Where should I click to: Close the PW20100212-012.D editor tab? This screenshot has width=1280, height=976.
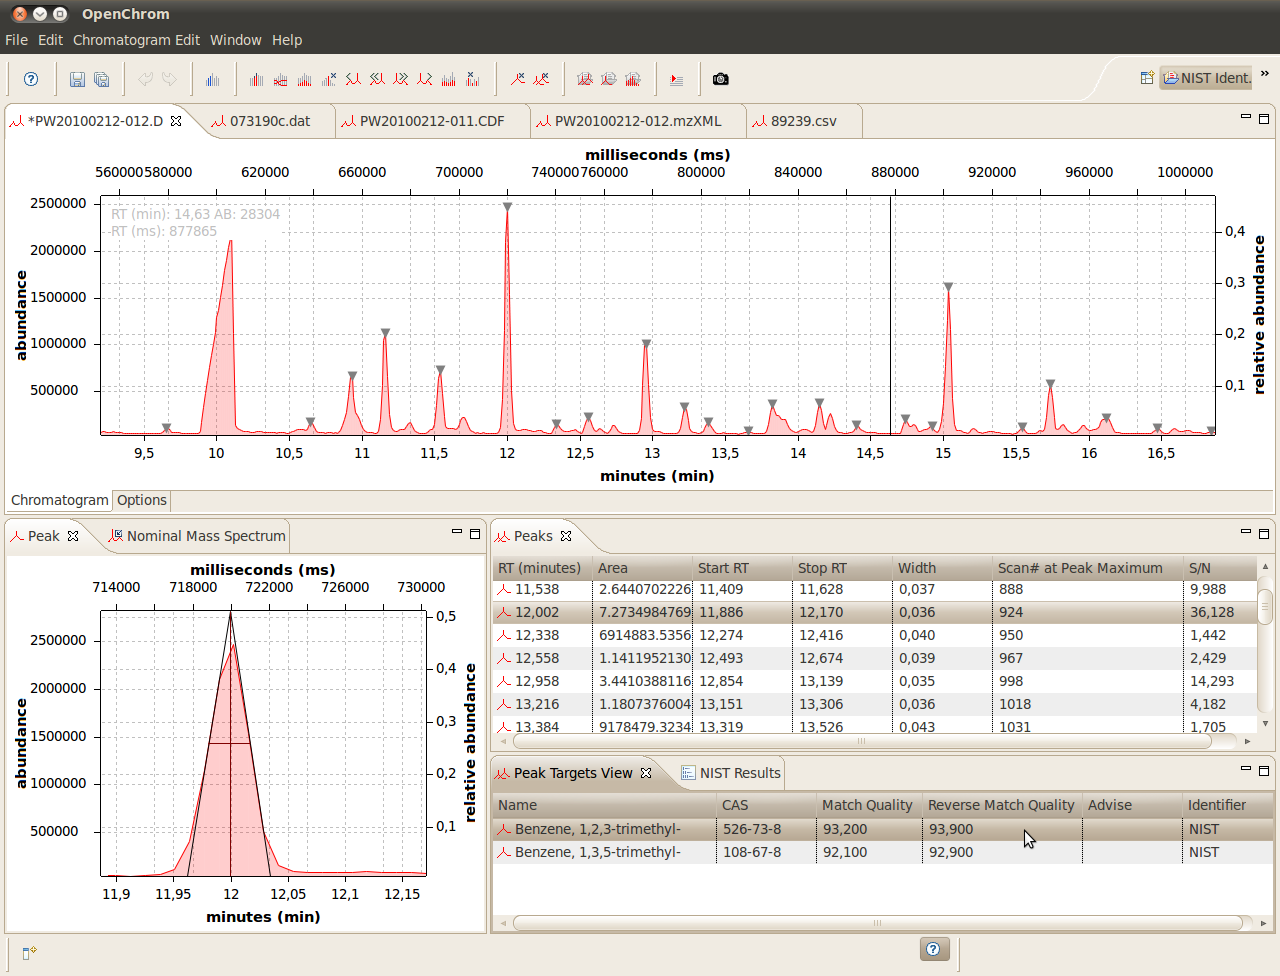176,121
